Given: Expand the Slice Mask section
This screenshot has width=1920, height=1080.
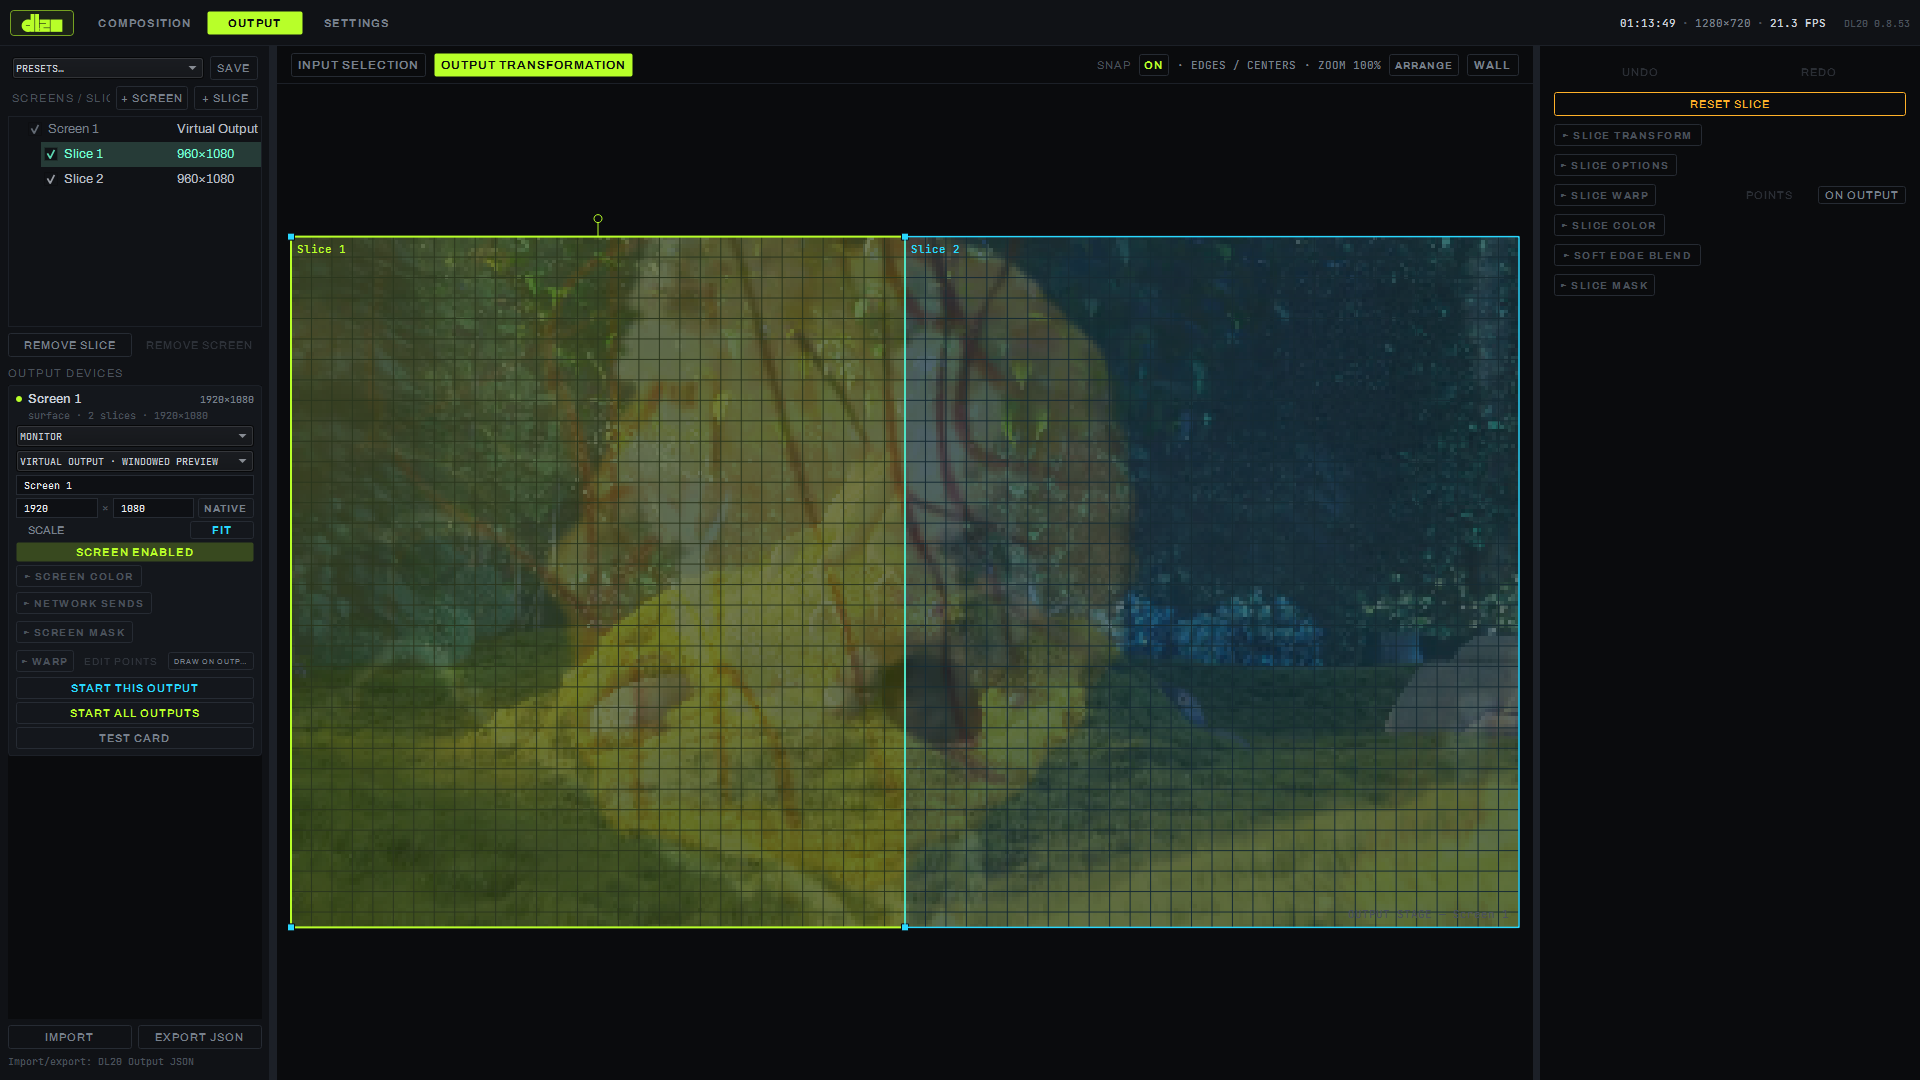Looking at the screenshot, I should pos(1604,285).
